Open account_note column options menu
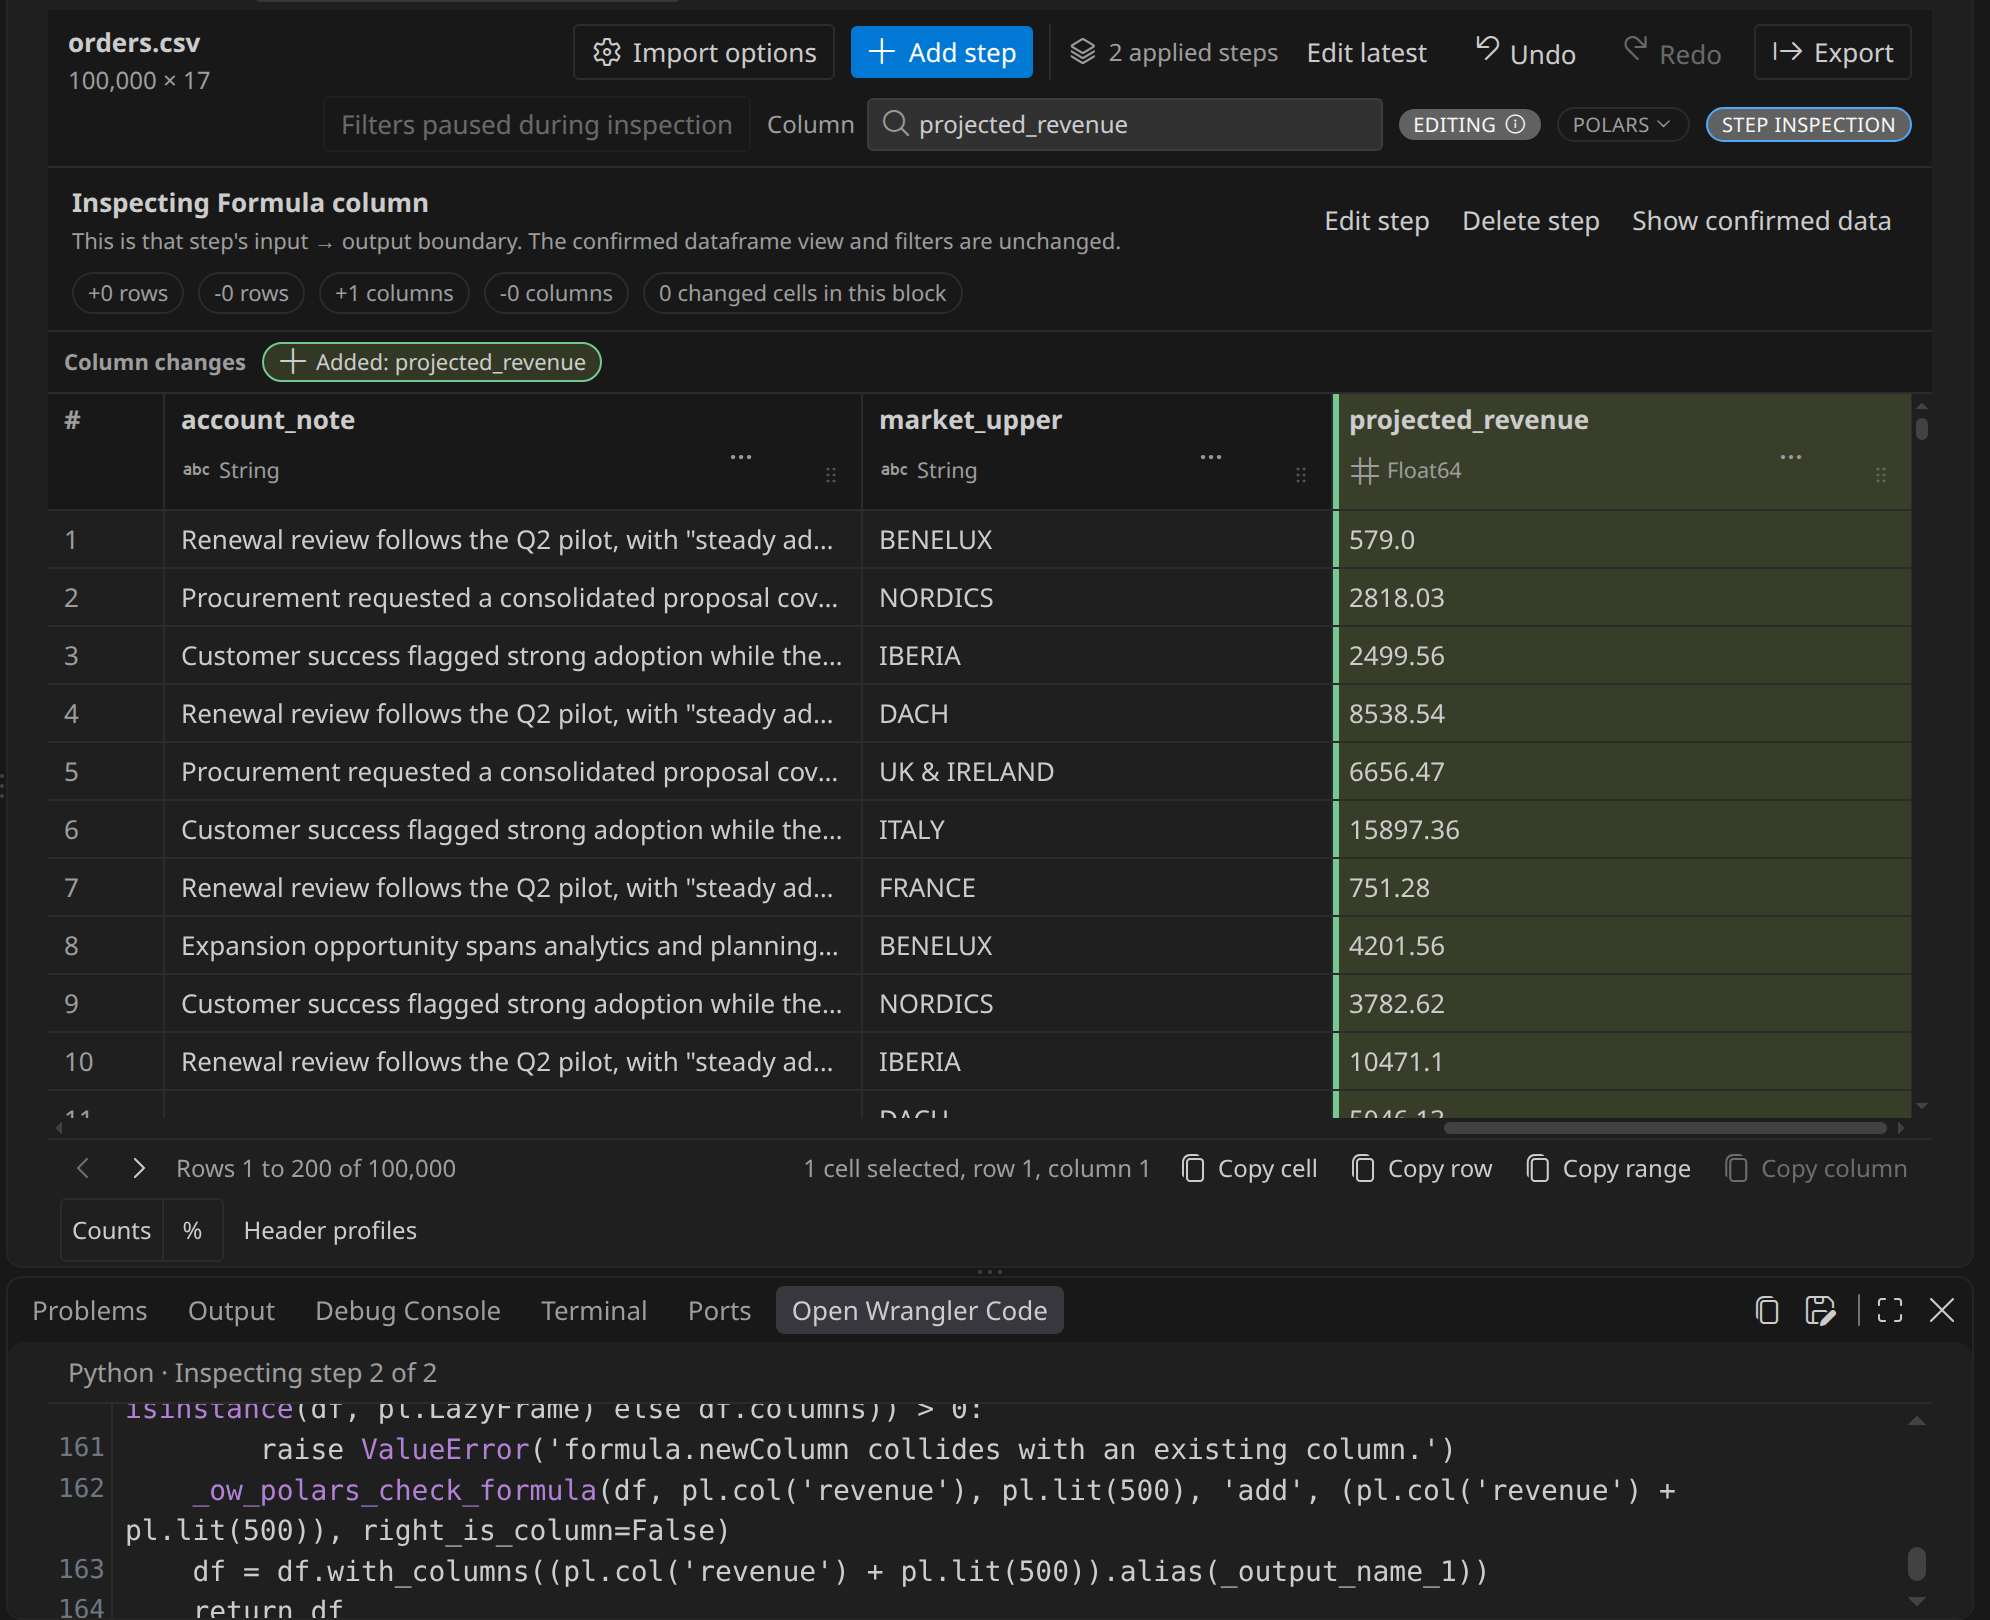The width and height of the screenshot is (1990, 1620). coord(741,457)
